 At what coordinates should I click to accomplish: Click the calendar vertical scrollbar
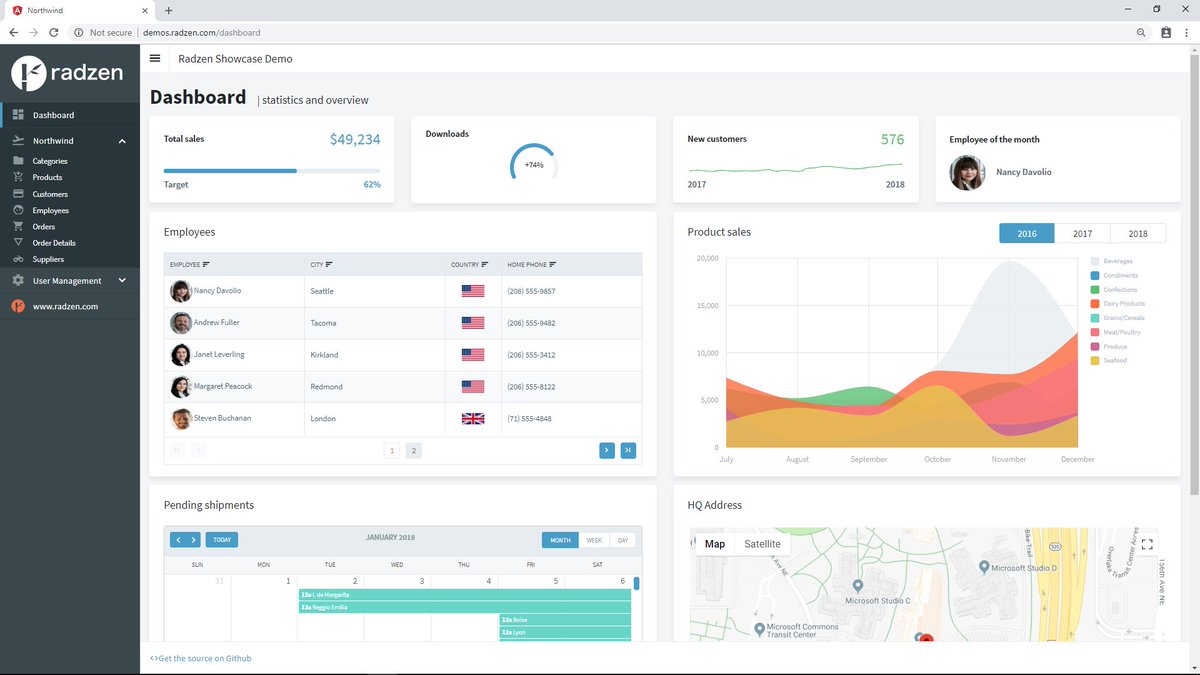[636, 583]
